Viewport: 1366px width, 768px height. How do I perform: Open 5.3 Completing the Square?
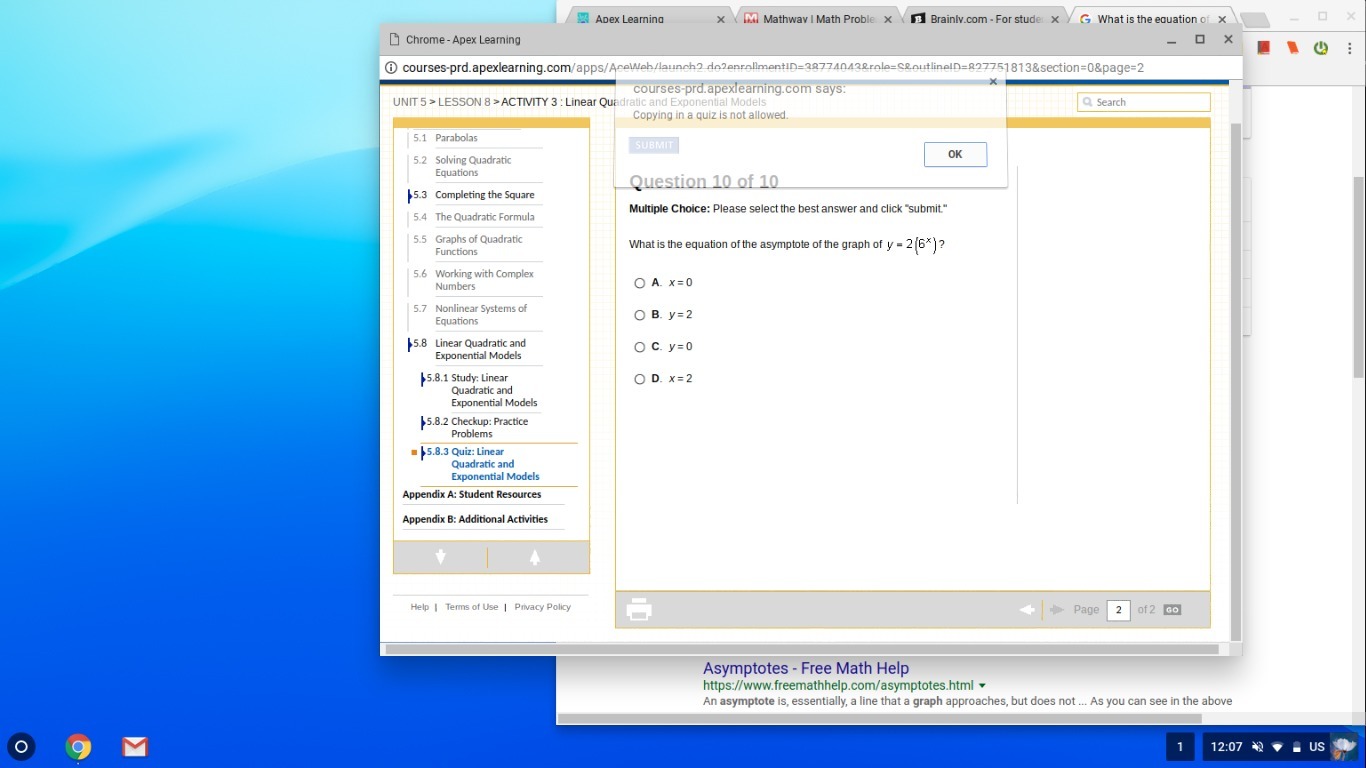485,195
